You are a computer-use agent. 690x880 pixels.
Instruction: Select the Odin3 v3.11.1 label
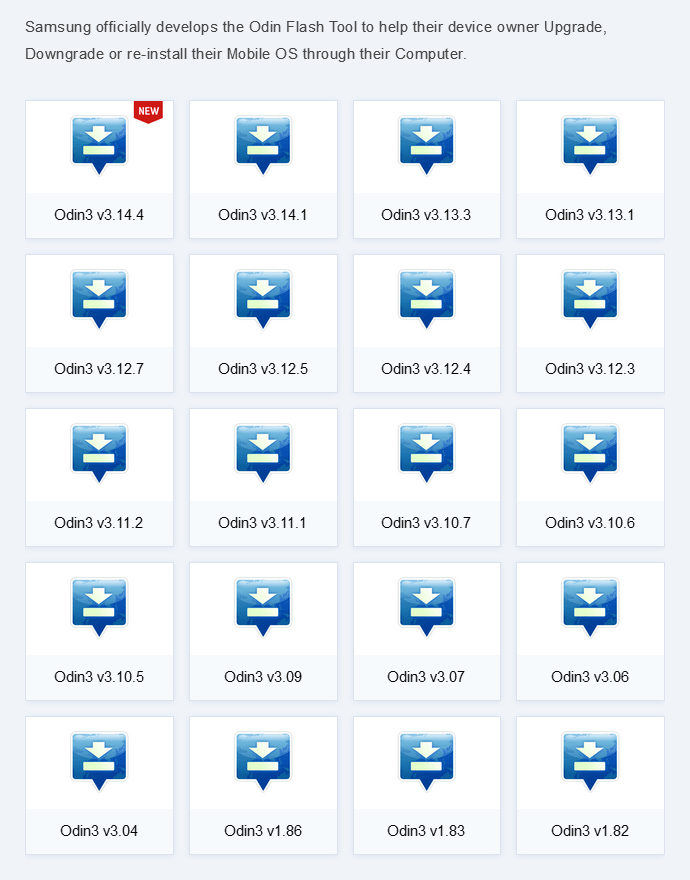(x=263, y=523)
